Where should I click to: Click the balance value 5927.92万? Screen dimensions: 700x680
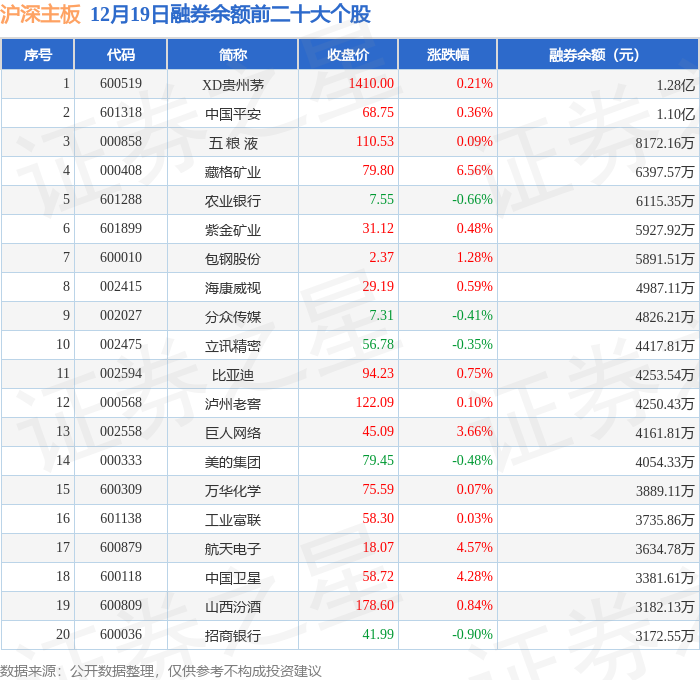[x=665, y=230]
